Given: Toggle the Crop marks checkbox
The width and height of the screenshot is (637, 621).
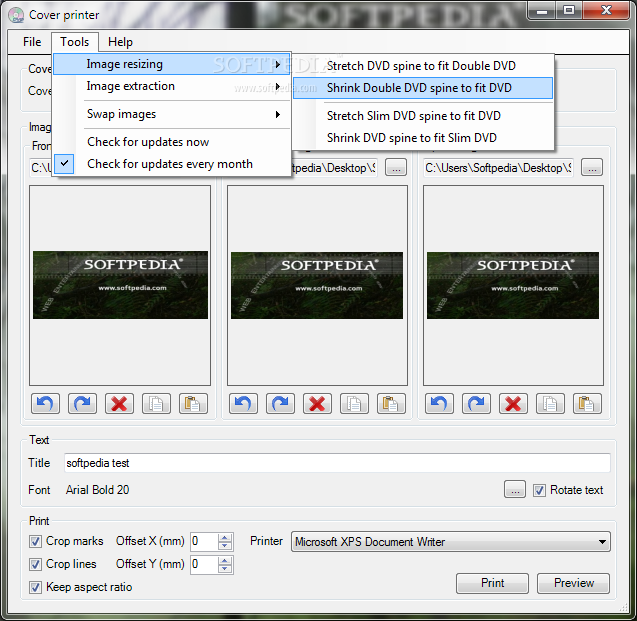Looking at the screenshot, I should [x=35, y=541].
